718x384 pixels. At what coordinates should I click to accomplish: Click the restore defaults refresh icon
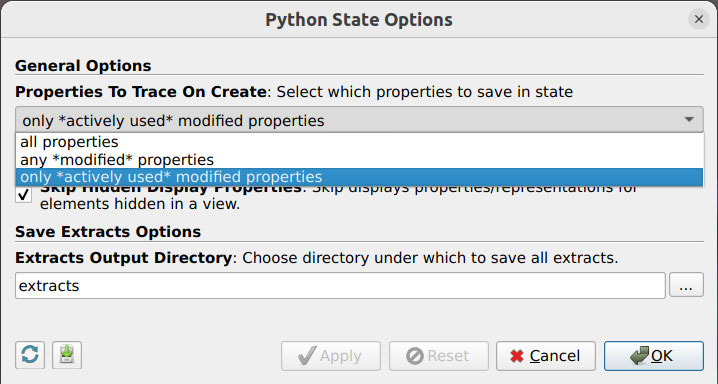[30, 355]
